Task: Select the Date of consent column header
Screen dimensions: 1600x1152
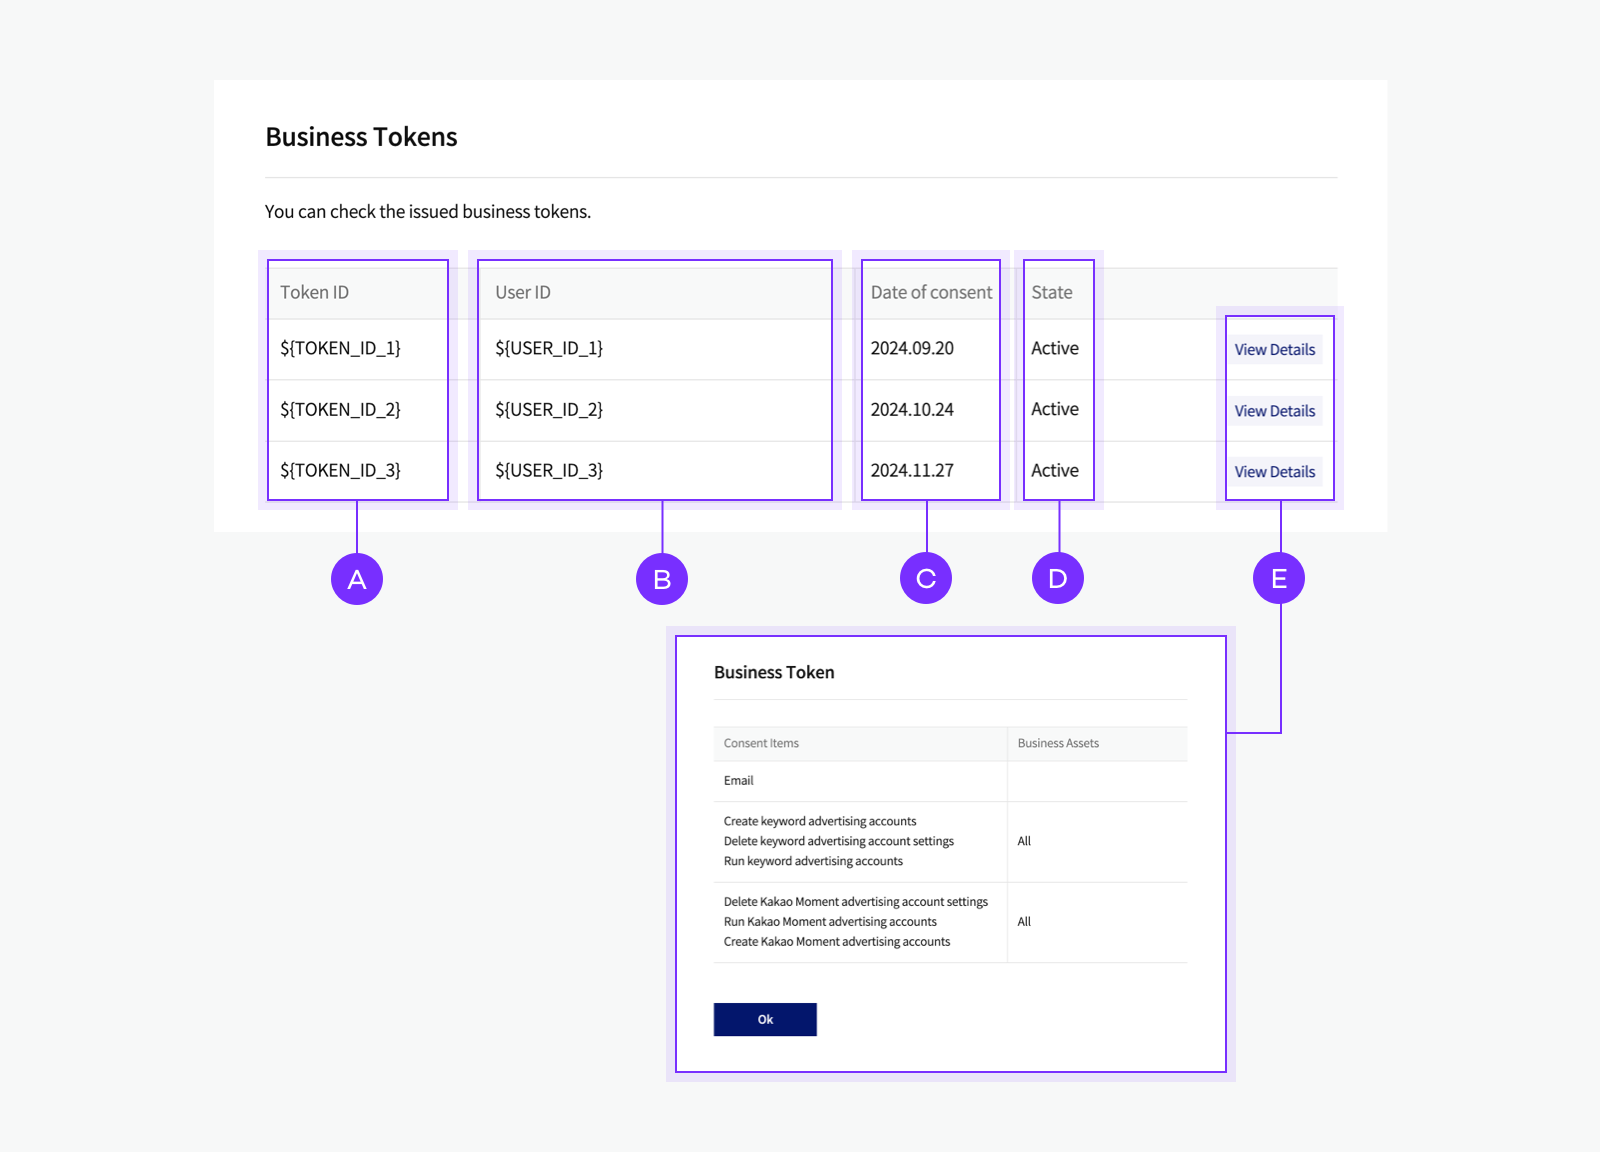Action: 931,292
